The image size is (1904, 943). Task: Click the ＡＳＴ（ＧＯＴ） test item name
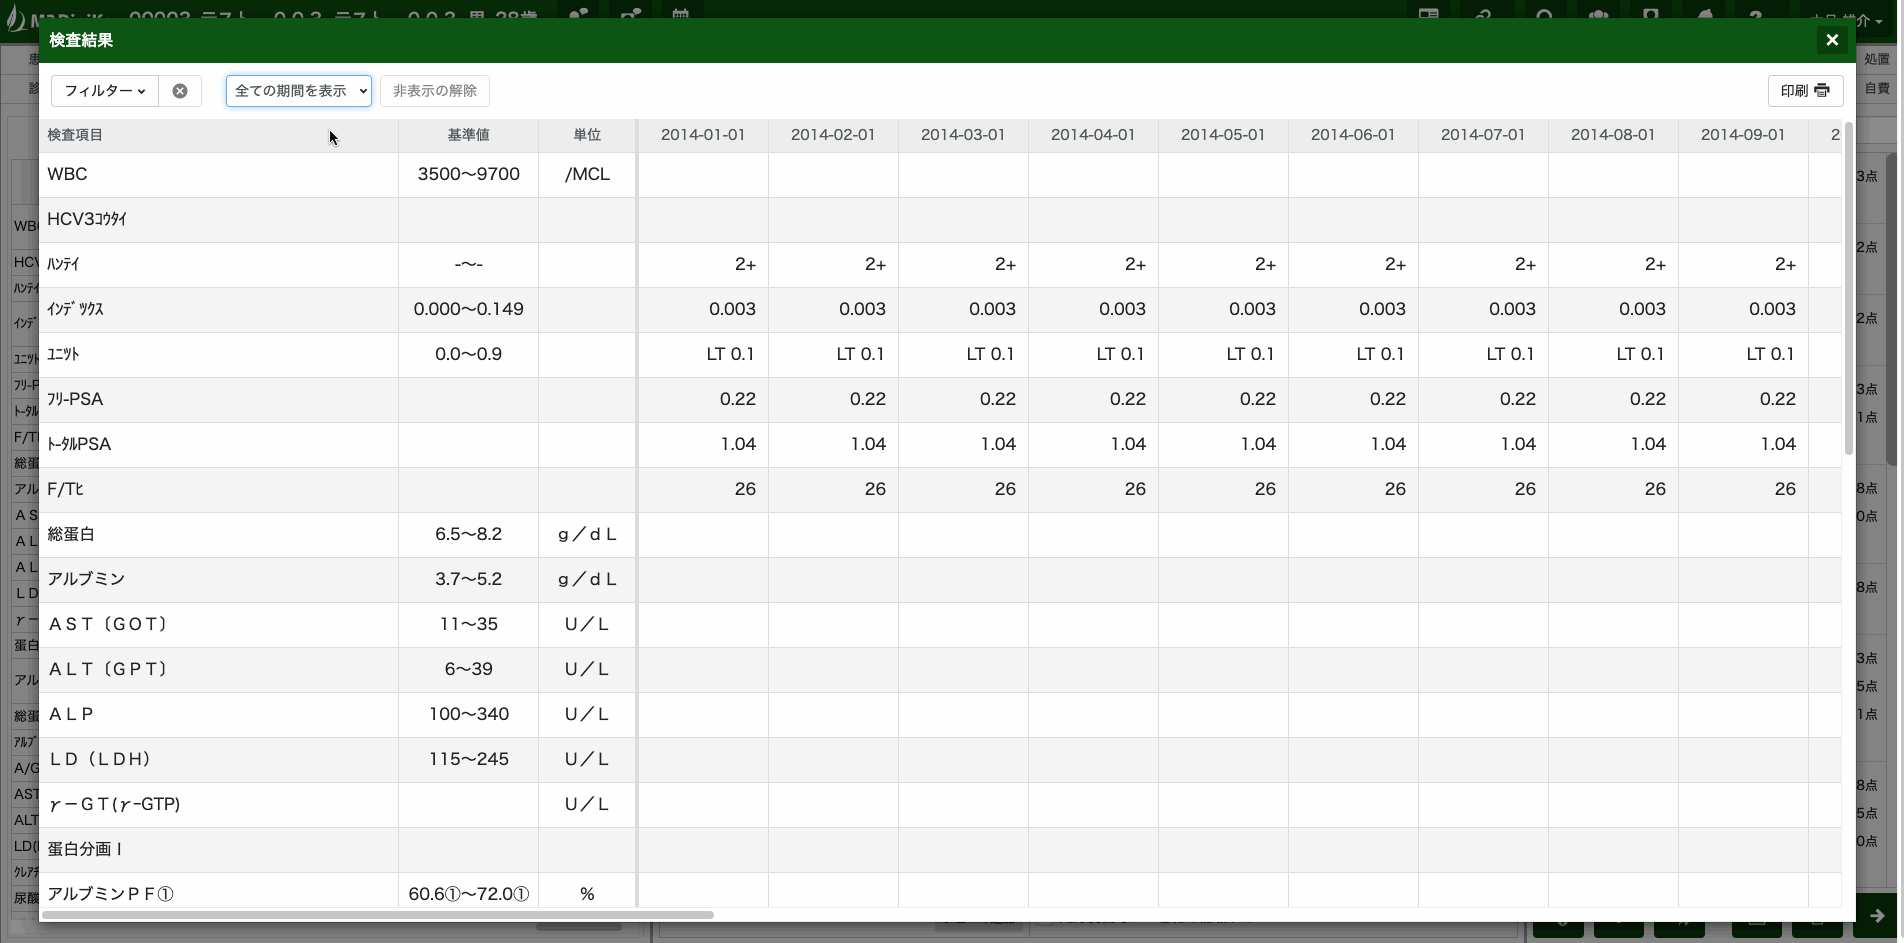pos(108,624)
